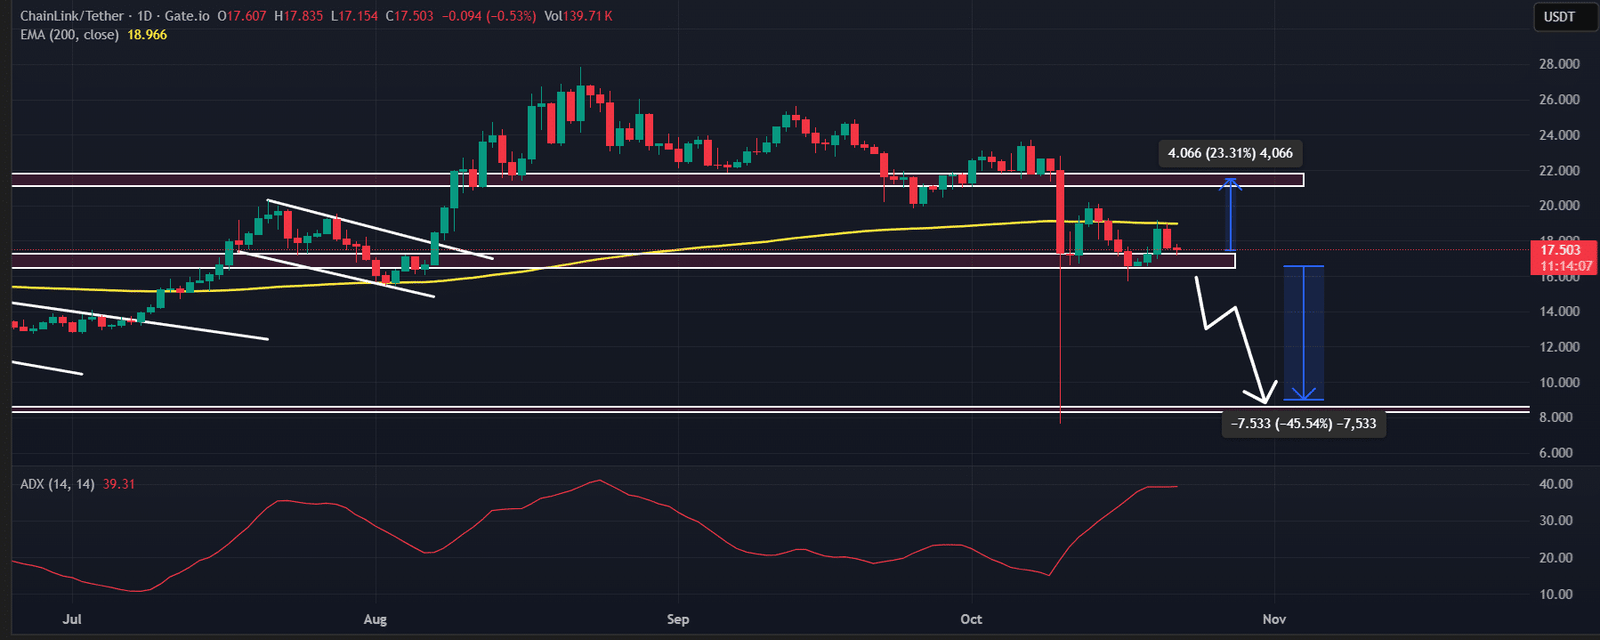Click the yellow EMA value 18.966
The image size is (1600, 640).
[x=147, y=35]
